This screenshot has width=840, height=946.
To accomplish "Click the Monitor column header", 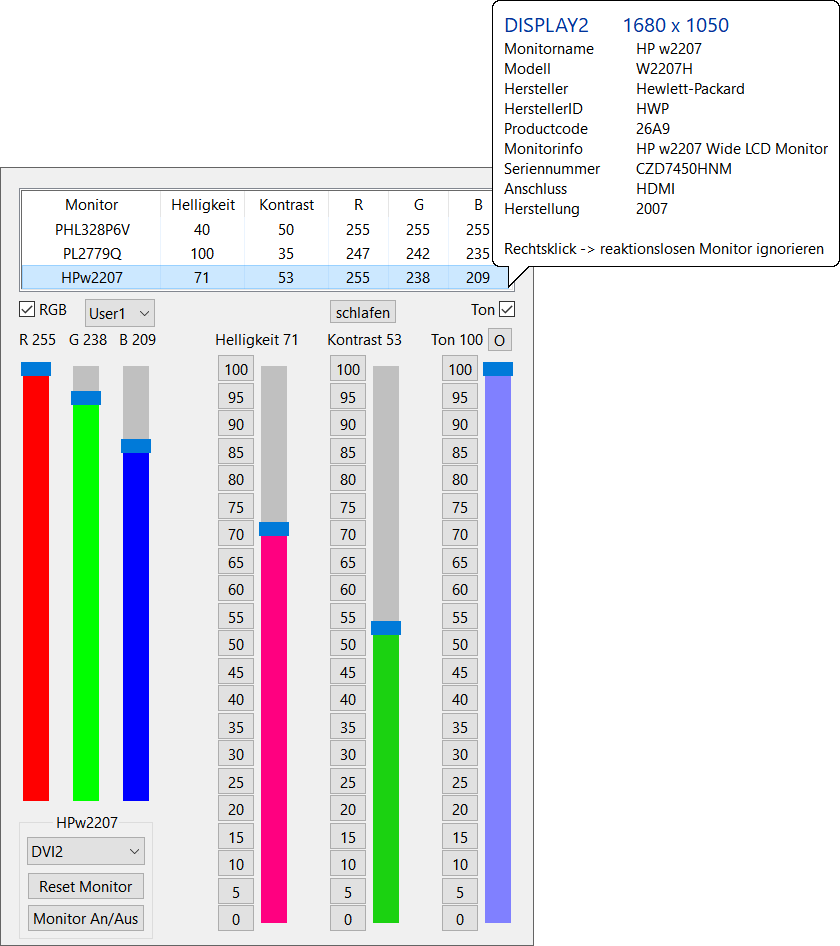I will pos(92,205).
